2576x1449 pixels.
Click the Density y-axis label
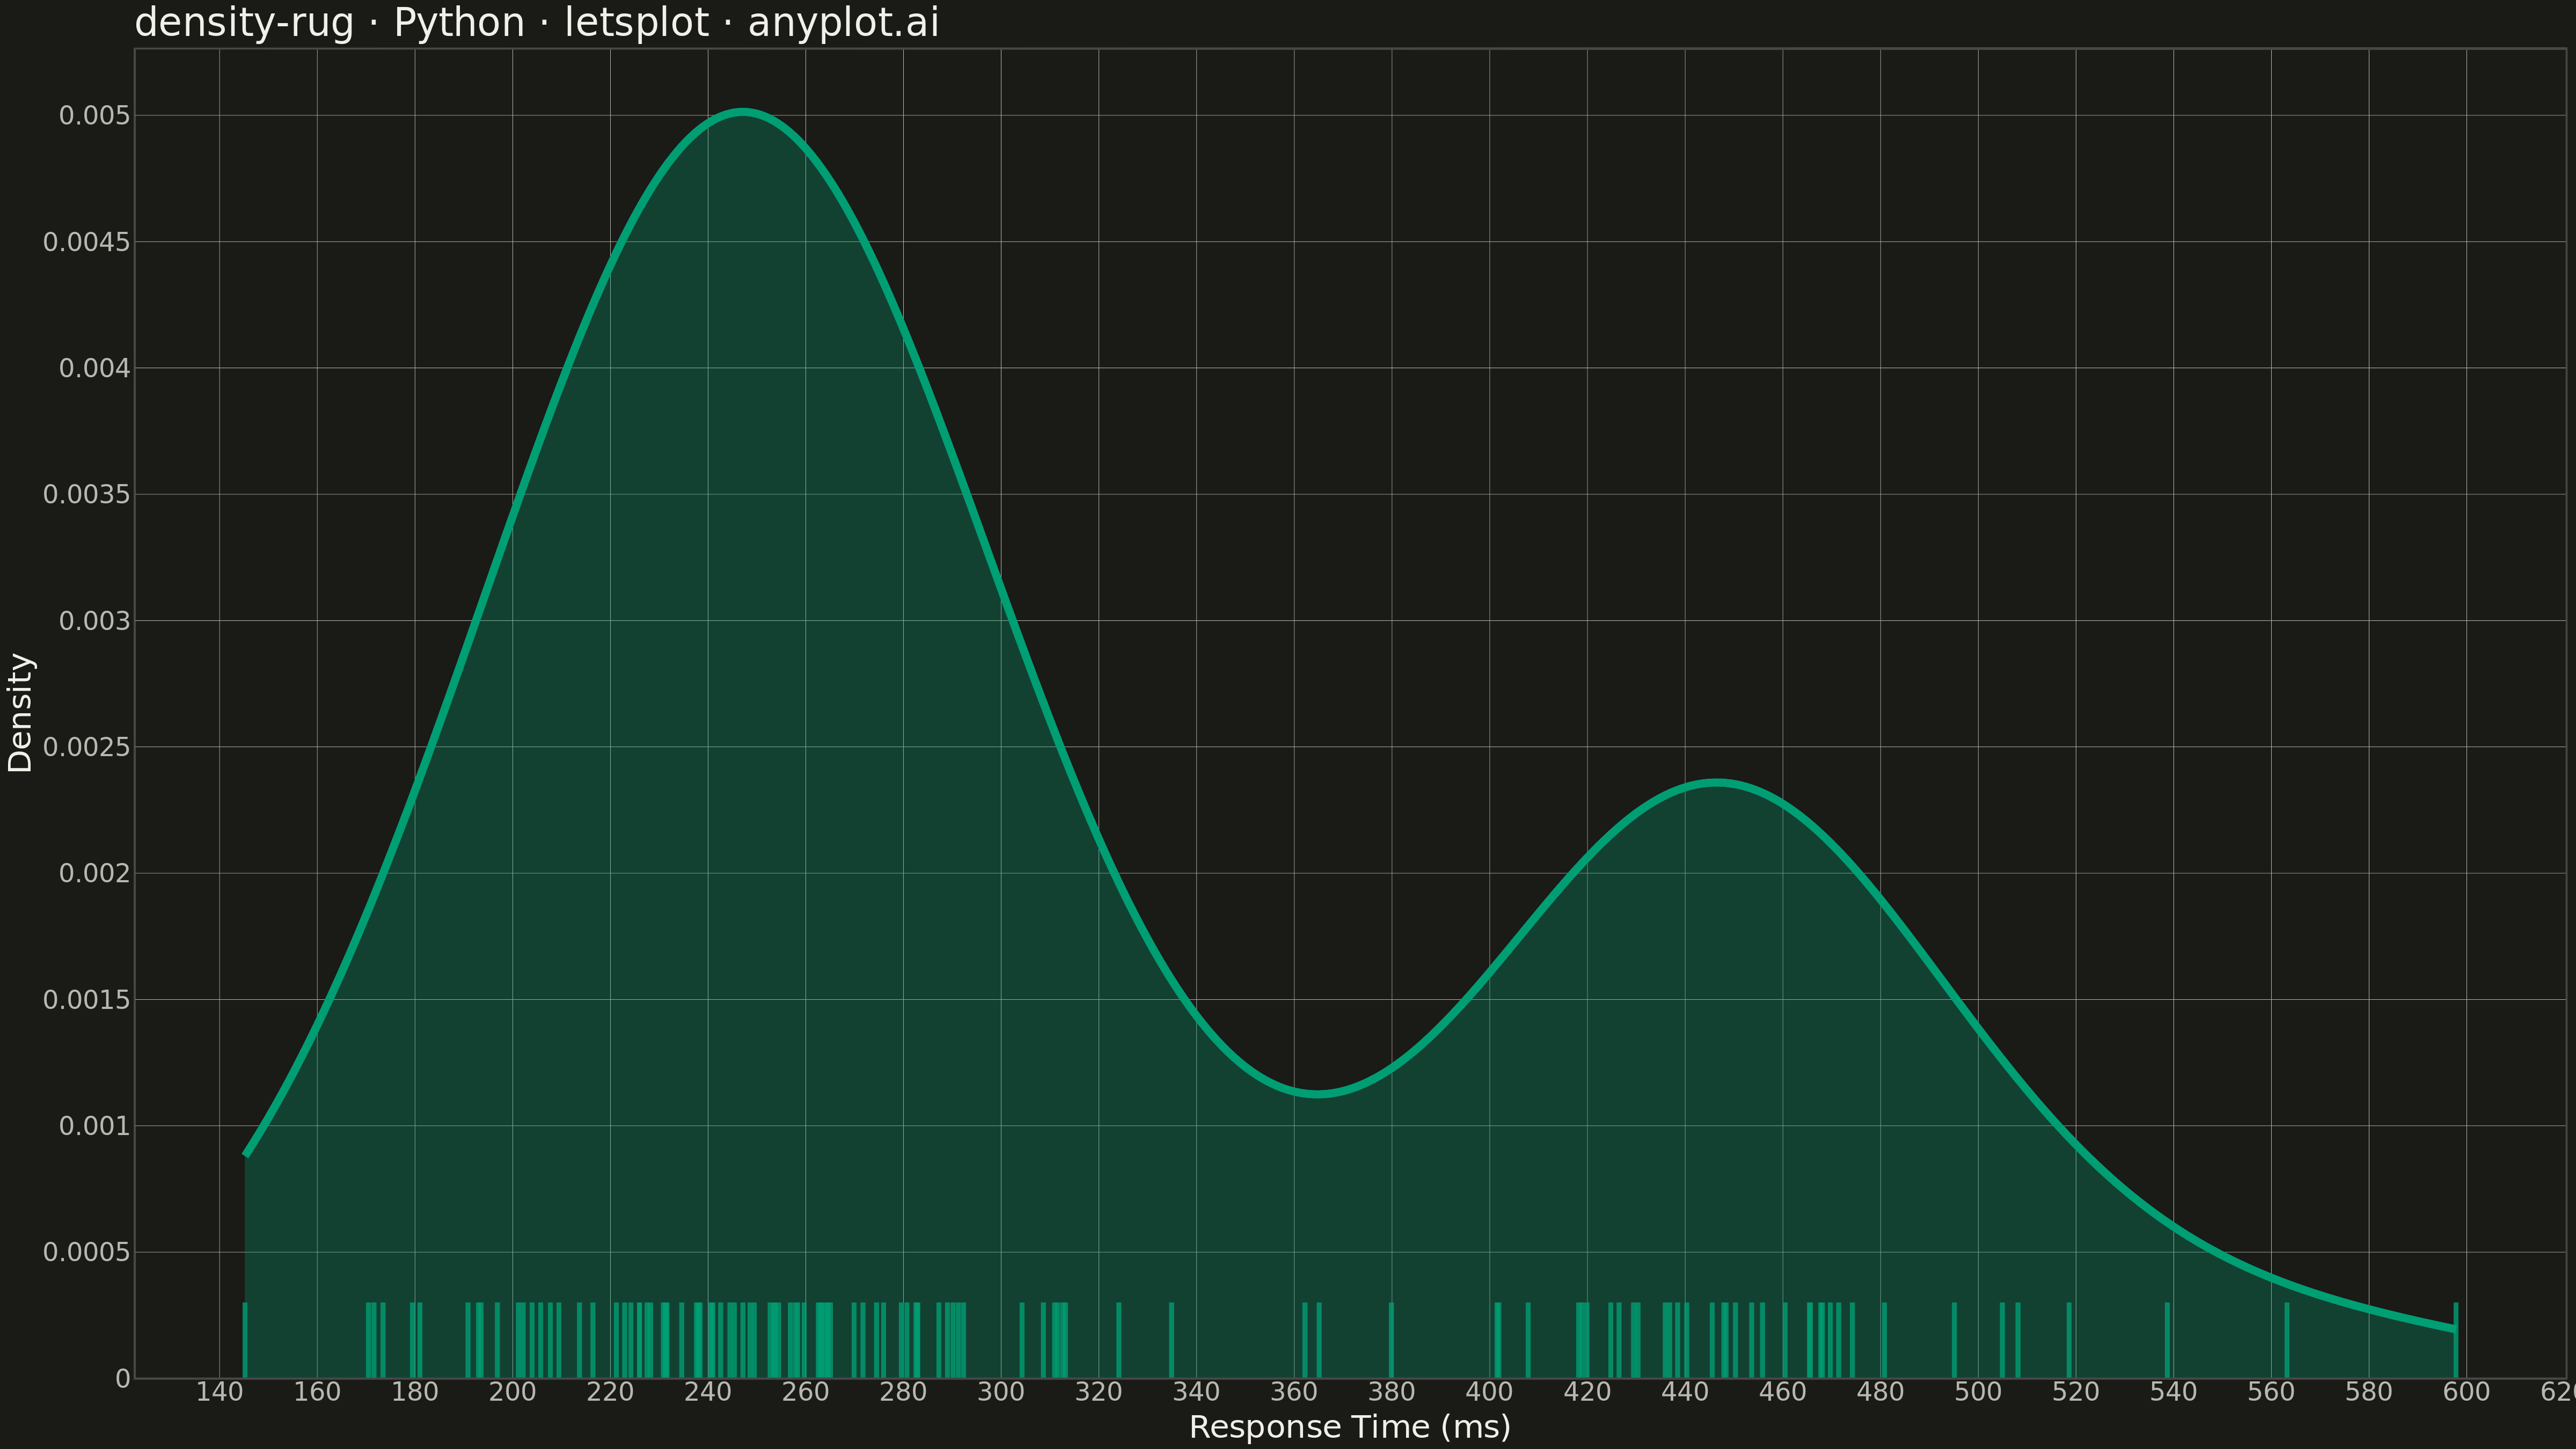[x=20, y=712]
